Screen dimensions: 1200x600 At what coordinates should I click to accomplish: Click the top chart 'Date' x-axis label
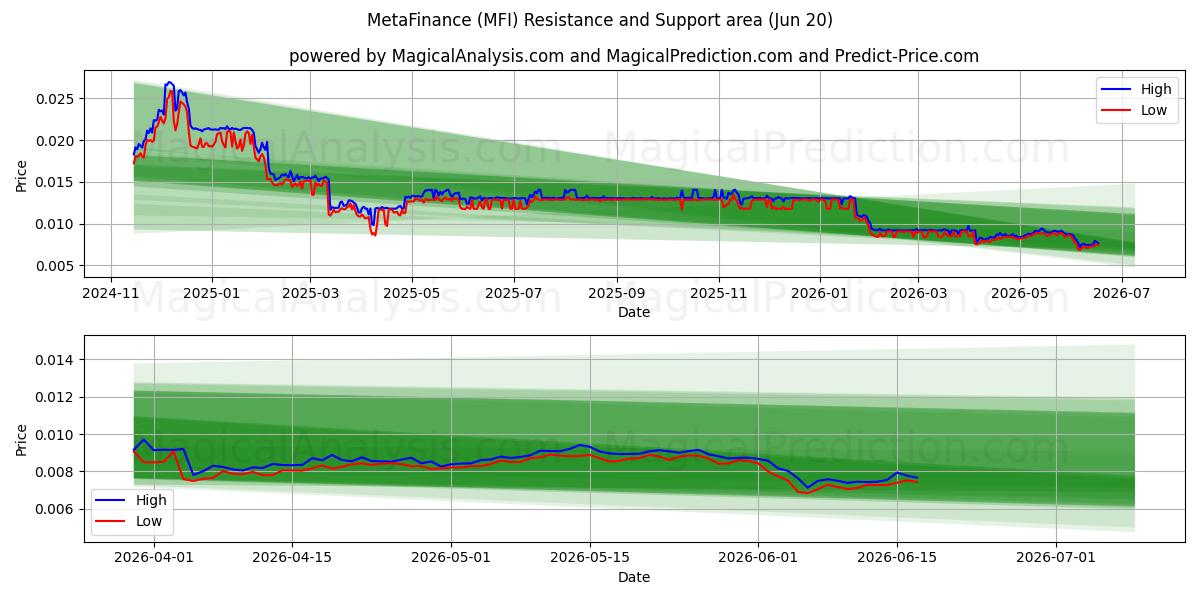[x=634, y=312]
